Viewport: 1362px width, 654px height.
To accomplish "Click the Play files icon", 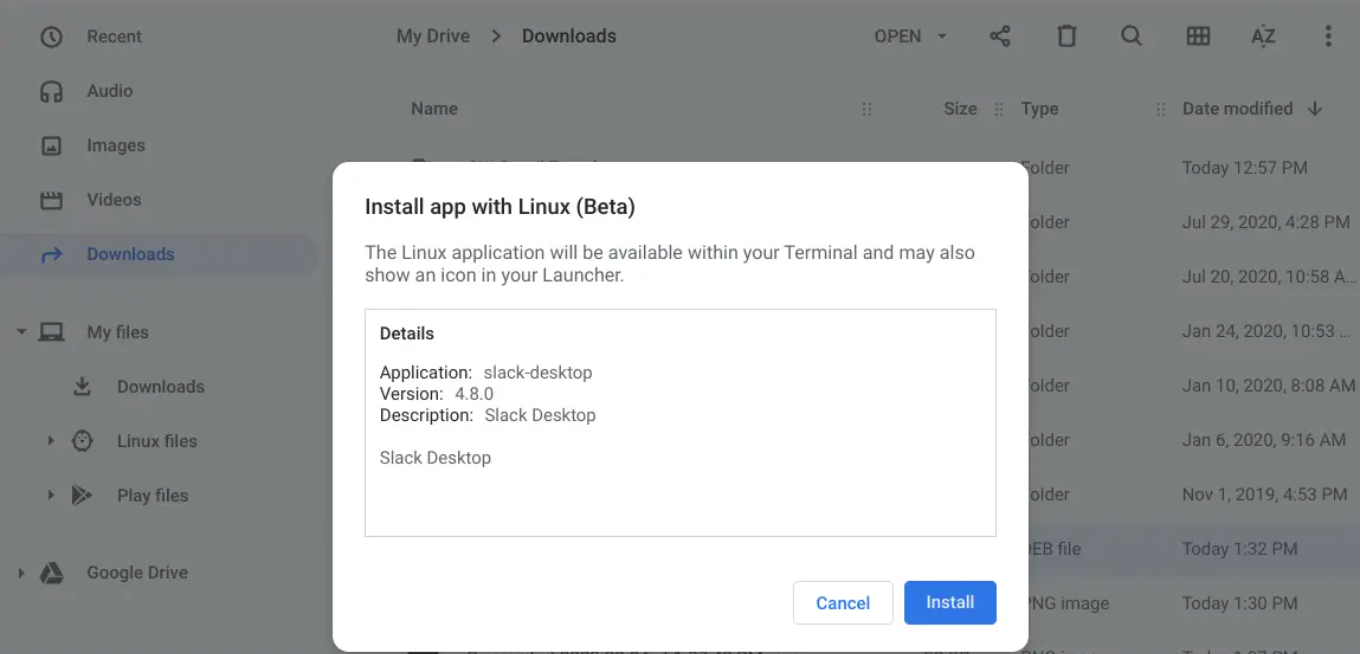I will [x=82, y=495].
